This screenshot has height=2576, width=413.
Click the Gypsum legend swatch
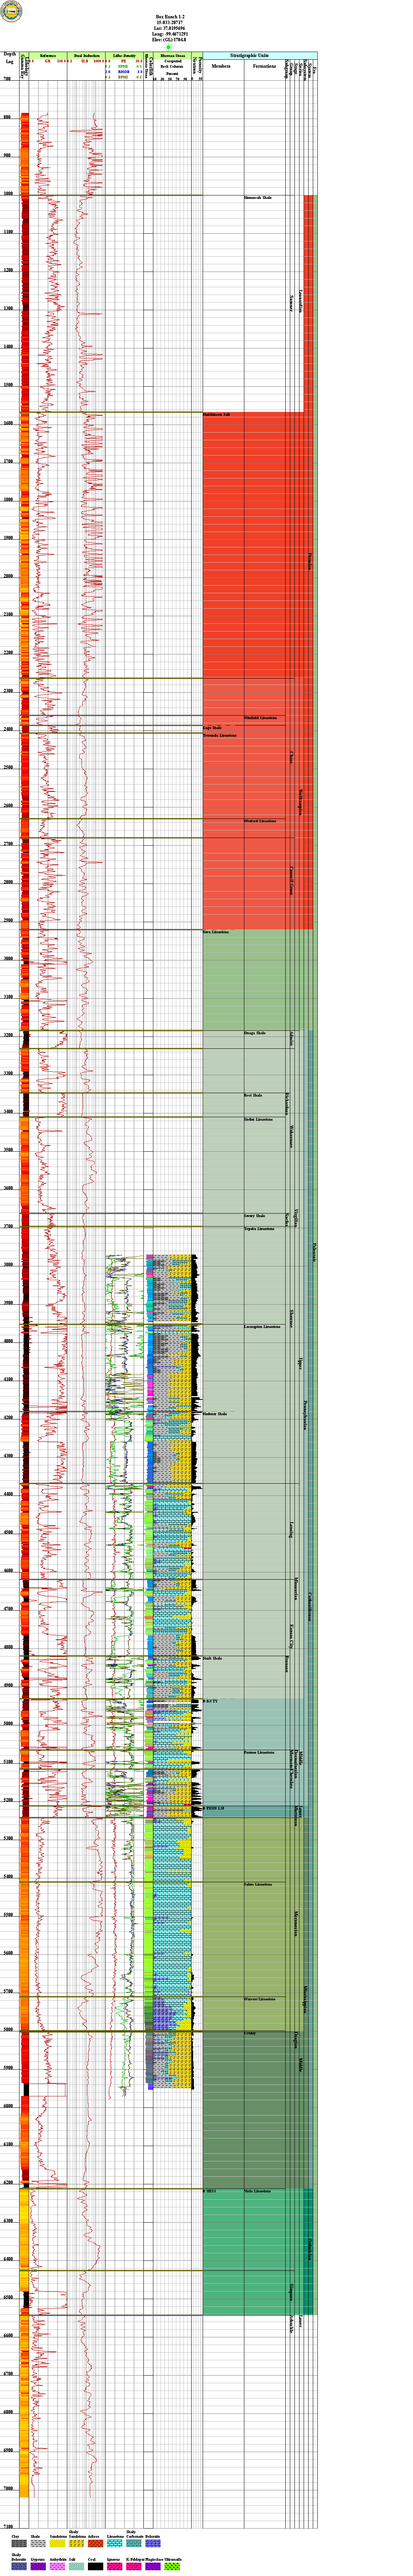click(x=38, y=2566)
